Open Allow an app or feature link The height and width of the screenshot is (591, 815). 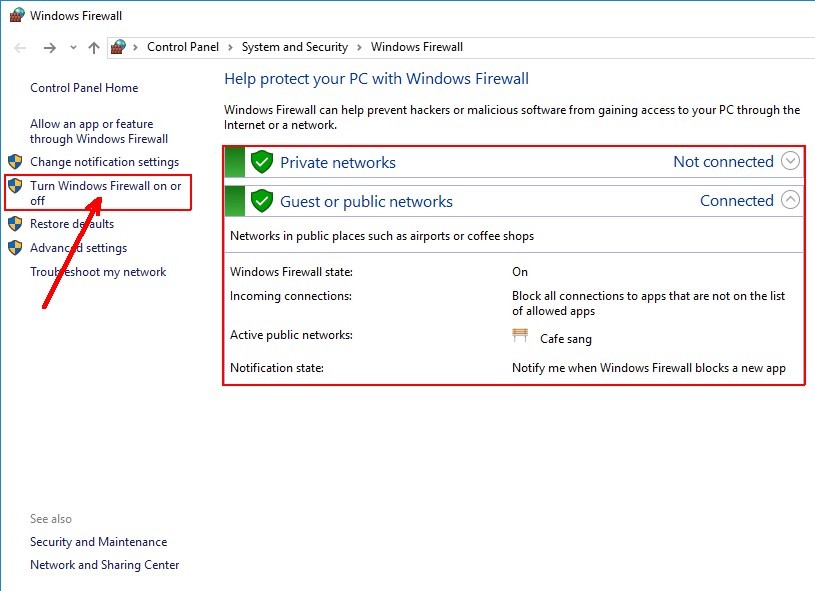pos(99,132)
